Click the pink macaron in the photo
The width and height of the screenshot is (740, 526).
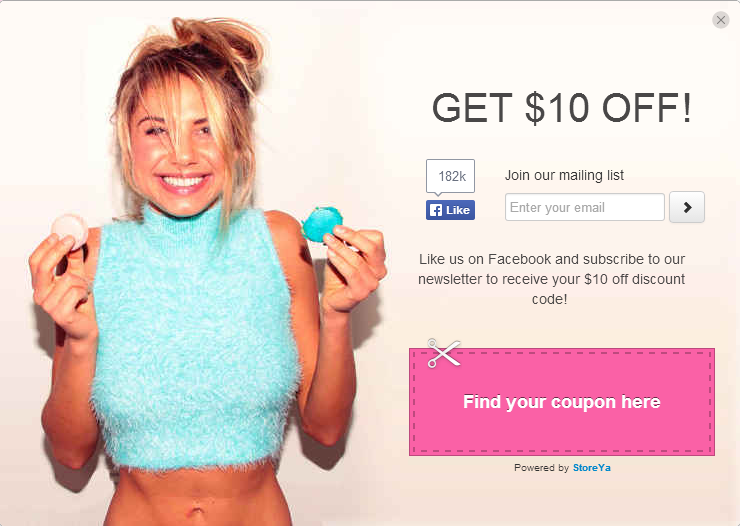pyautogui.click(x=70, y=230)
